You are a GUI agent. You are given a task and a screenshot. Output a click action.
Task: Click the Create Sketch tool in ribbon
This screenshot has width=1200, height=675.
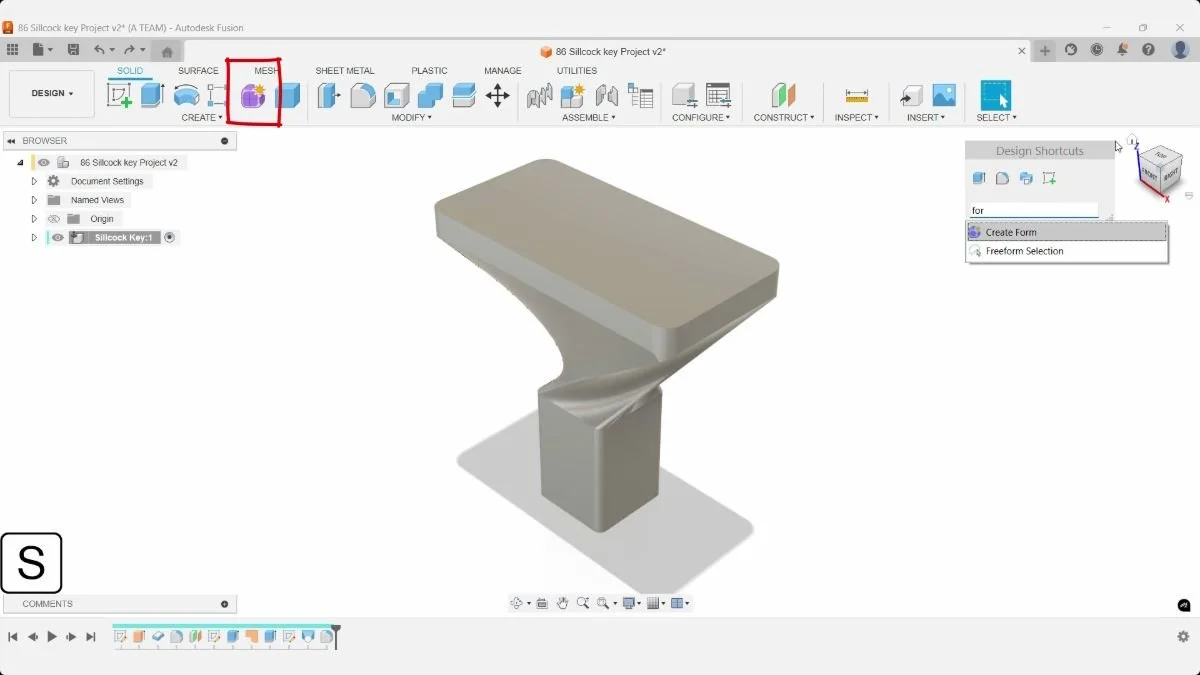coord(119,95)
